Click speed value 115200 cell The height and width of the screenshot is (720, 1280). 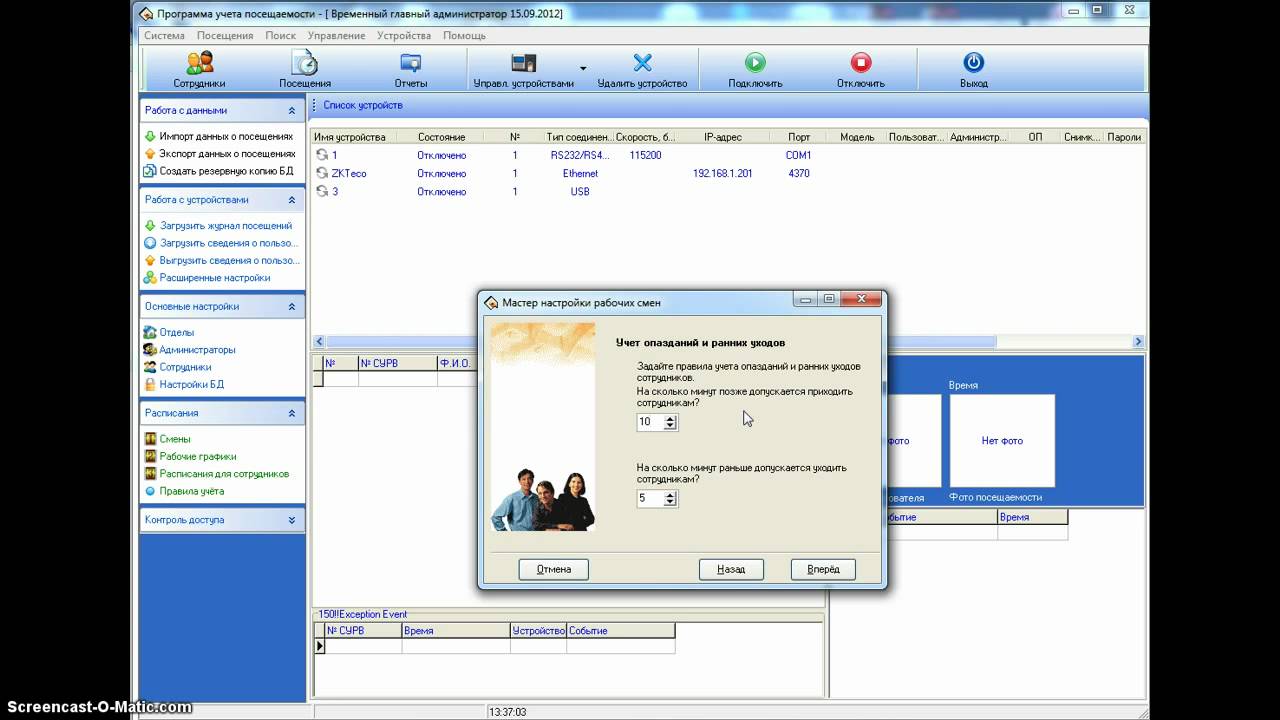coord(645,155)
